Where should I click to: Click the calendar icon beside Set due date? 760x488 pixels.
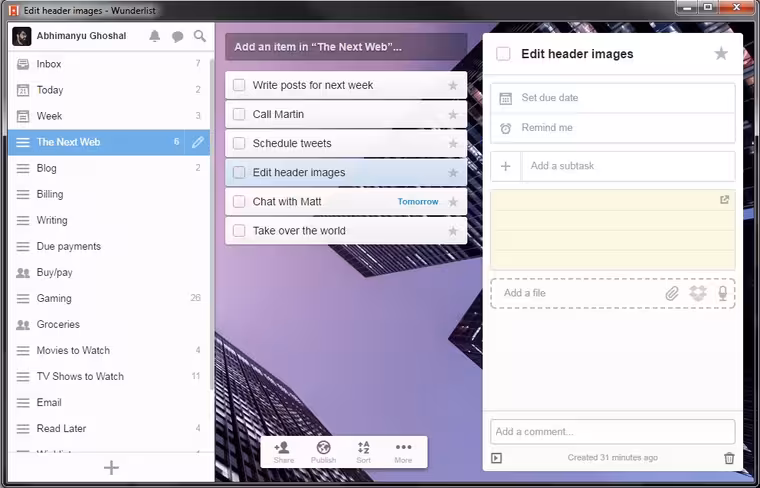click(x=506, y=98)
